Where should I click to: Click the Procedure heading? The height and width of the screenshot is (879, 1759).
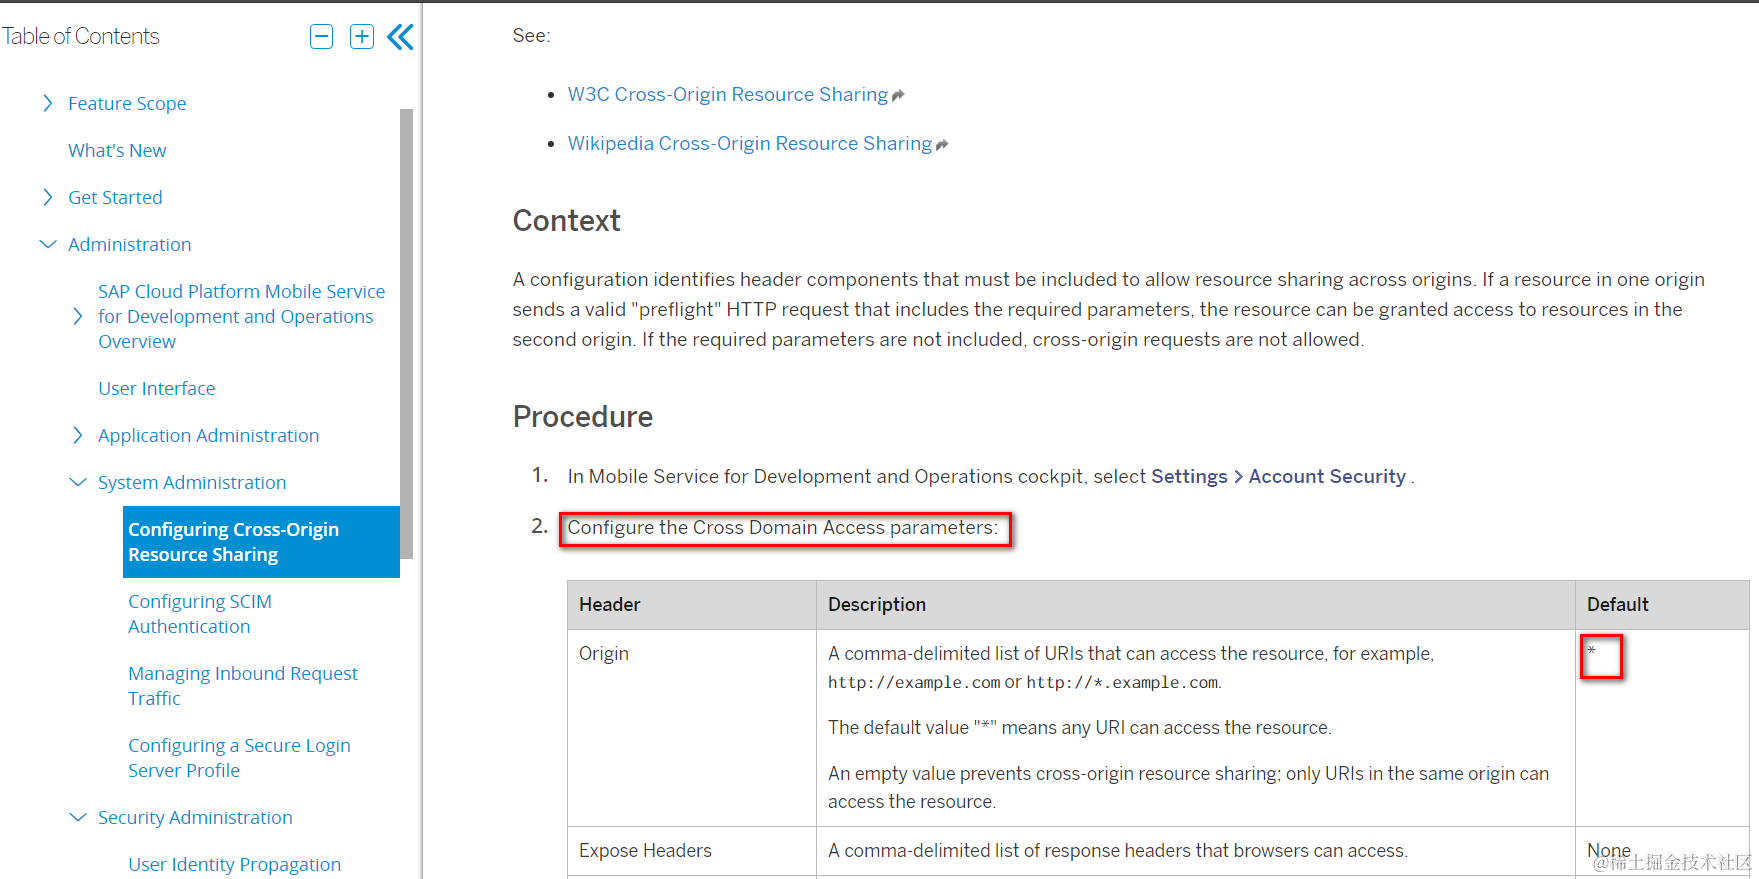pyautogui.click(x=582, y=416)
